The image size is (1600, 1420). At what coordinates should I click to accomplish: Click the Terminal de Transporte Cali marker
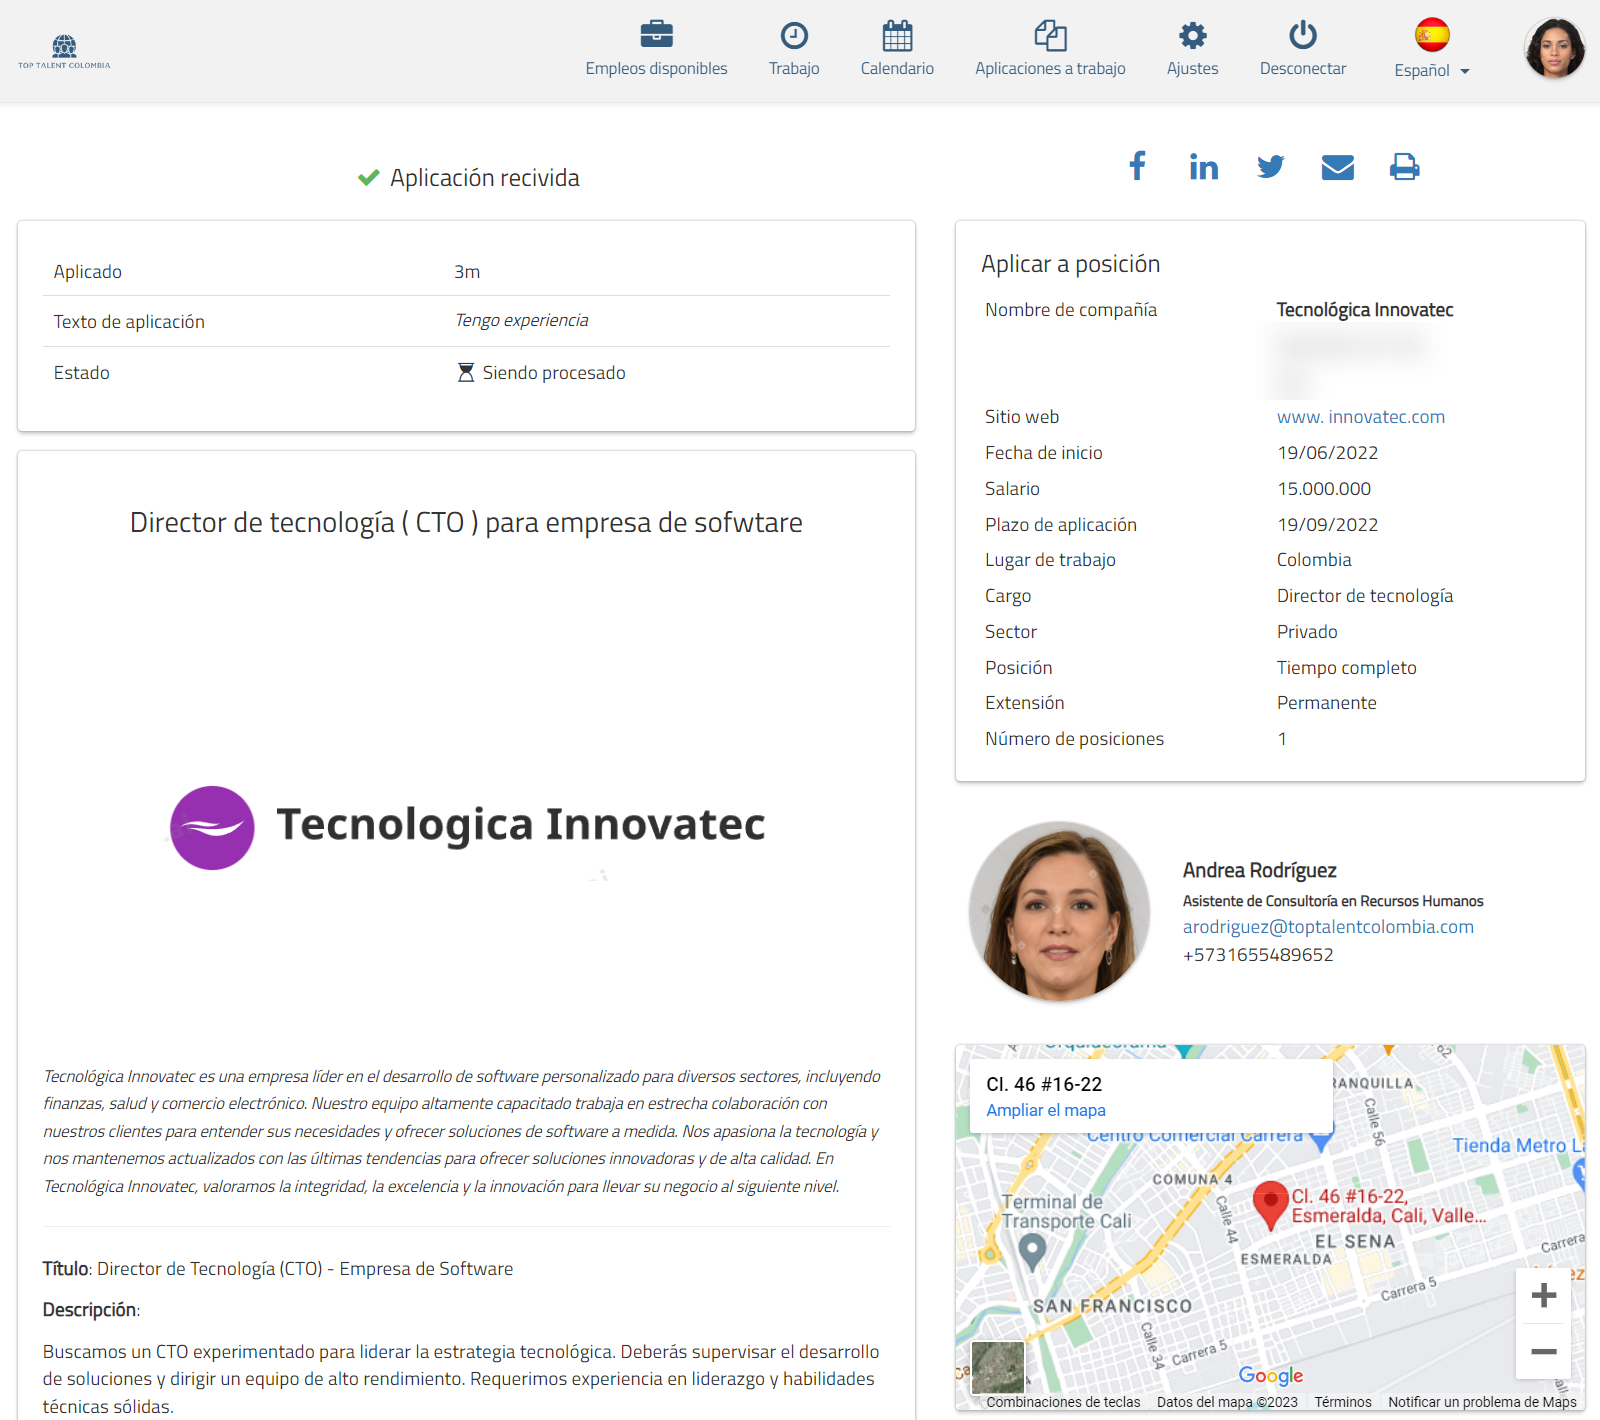click(1032, 1250)
